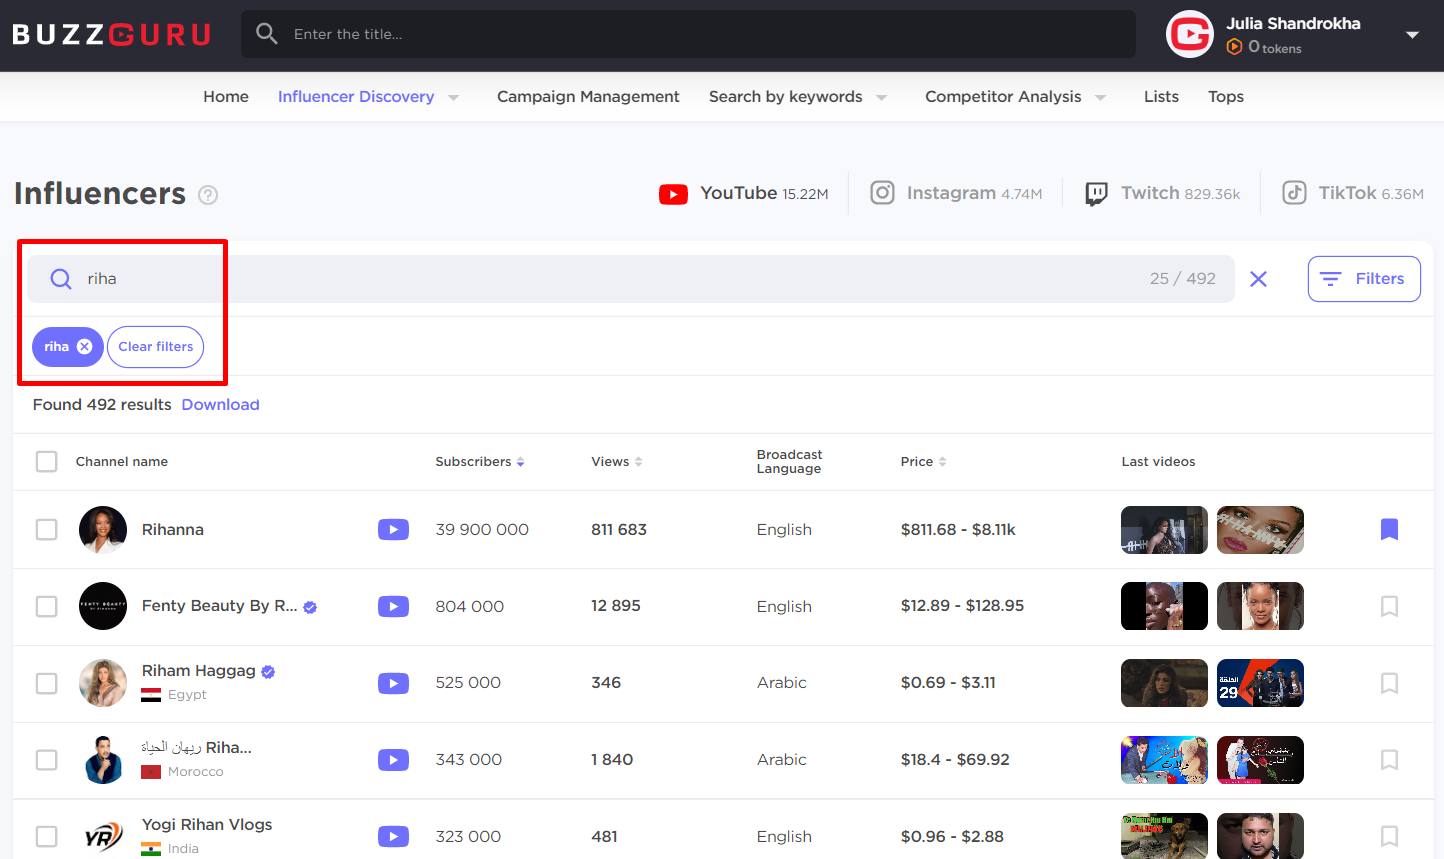
Task: Select the Fenty Beauty row checkbox
Action: pos(47,606)
